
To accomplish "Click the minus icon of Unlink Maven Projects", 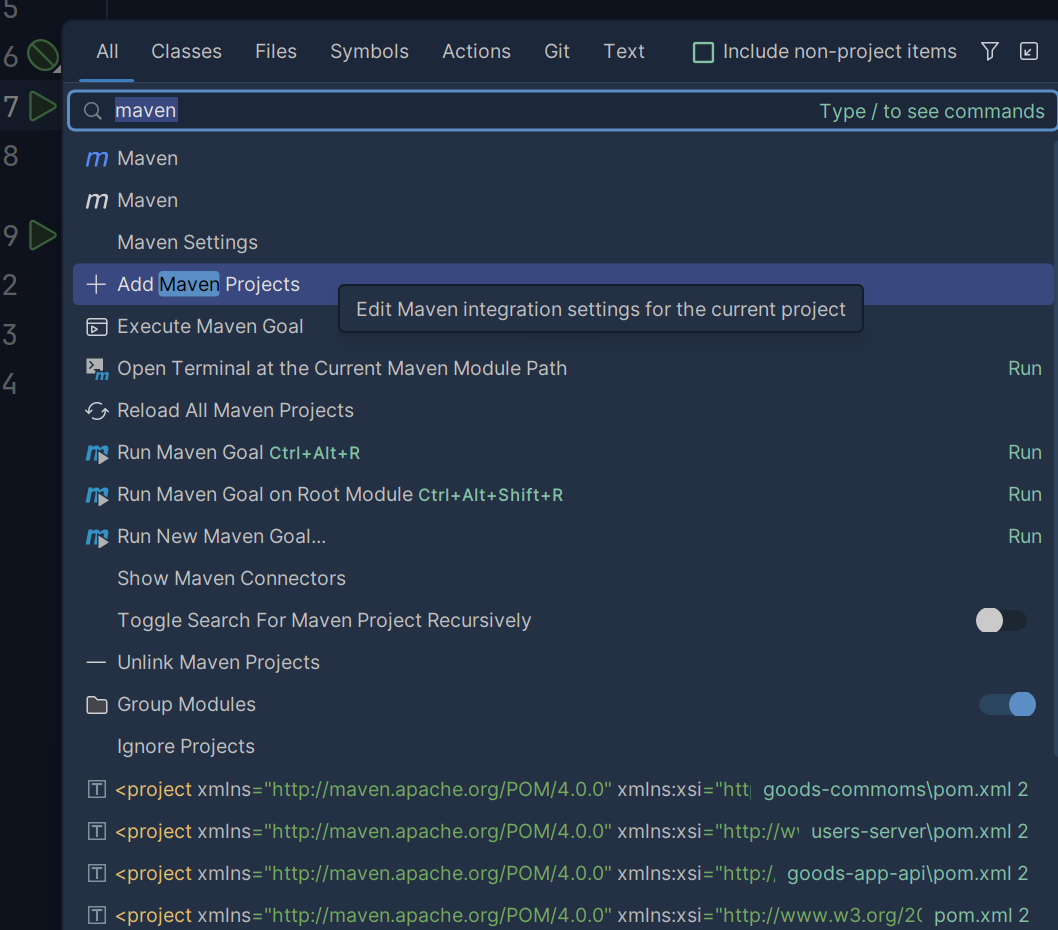I will pos(96,663).
